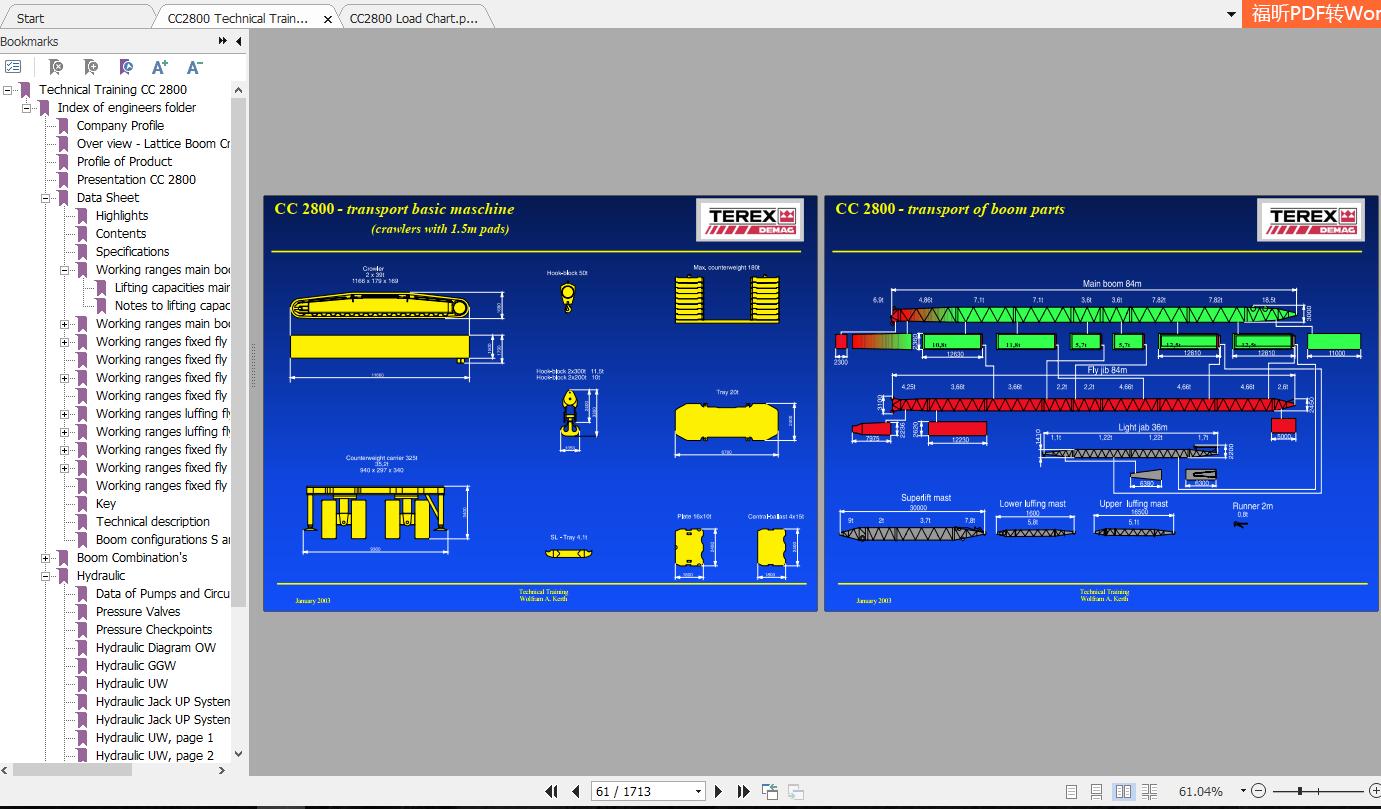1381x809 pixels.
Task: Enable continuous scrolling view icon
Action: [1097, 790]
